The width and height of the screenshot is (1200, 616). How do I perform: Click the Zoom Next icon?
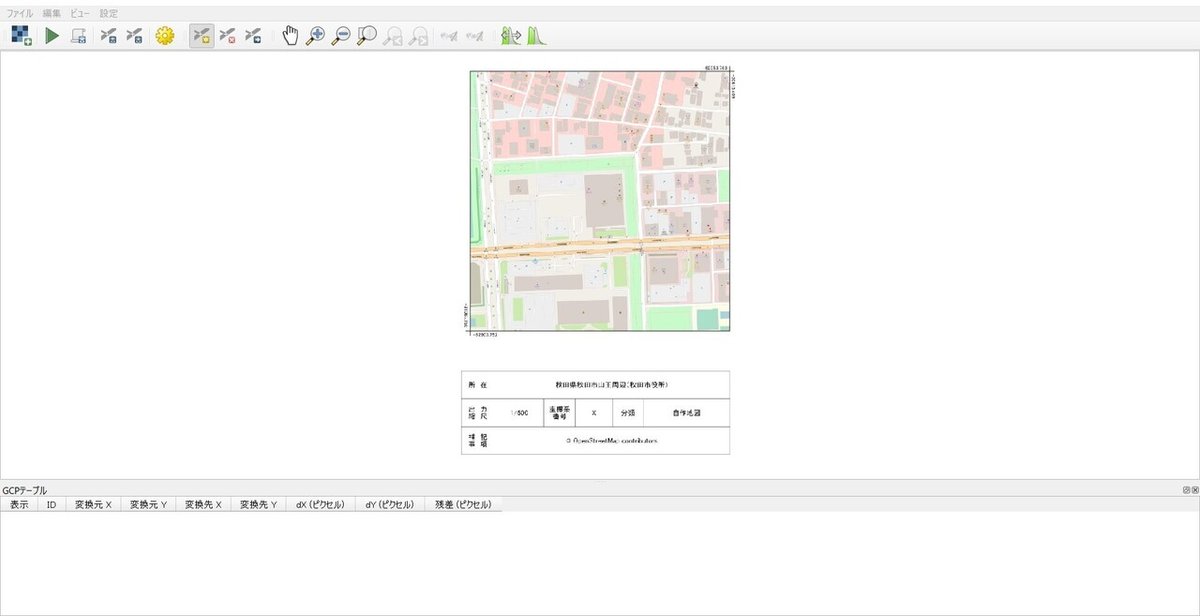click(419, 36)
